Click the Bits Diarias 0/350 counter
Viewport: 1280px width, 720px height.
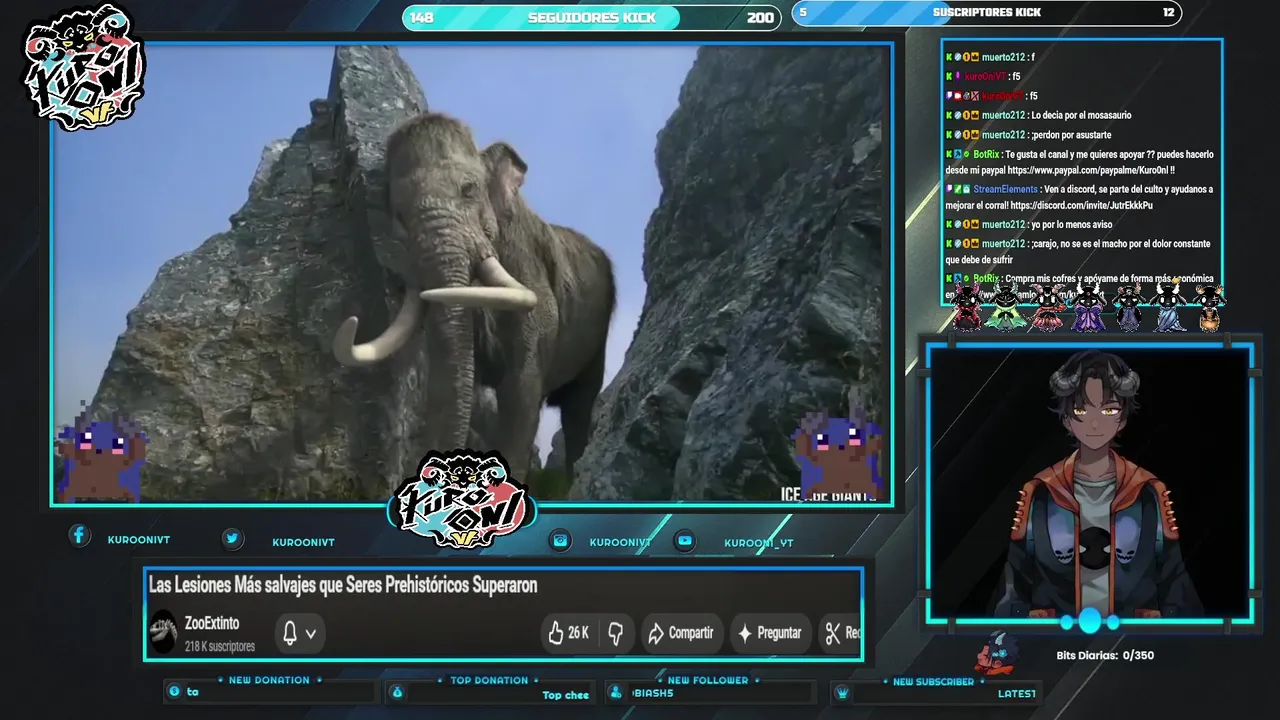click(1105, 656)
